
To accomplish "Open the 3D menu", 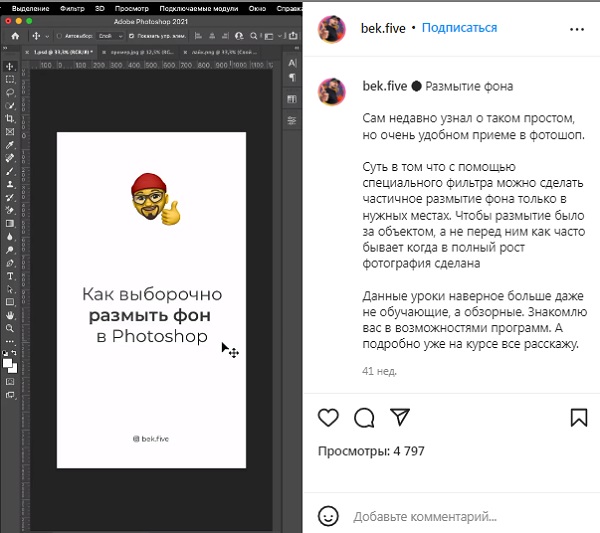I will pyautogui.click(x=99, y=8).
